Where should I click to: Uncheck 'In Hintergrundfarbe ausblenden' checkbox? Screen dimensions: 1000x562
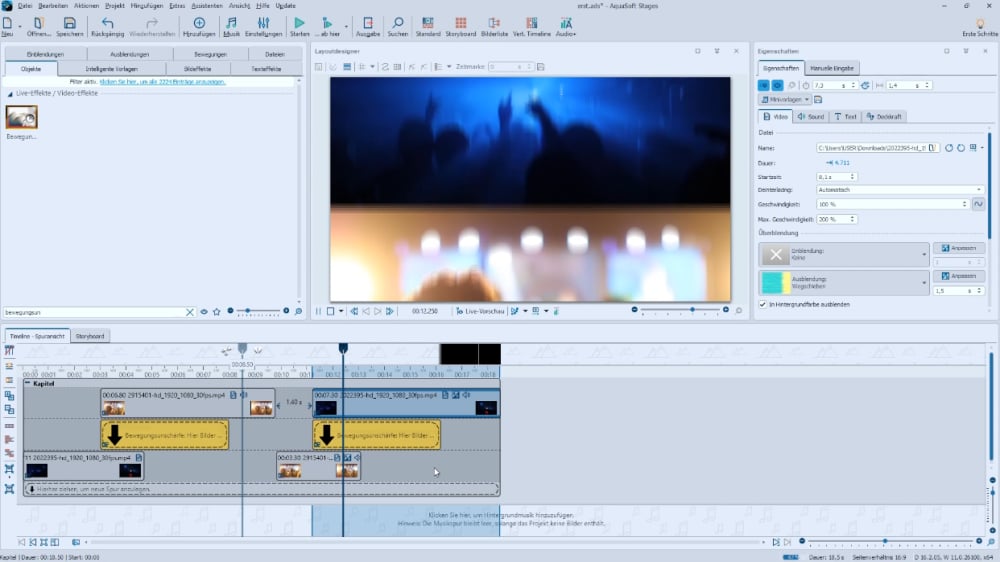(763, 304)
